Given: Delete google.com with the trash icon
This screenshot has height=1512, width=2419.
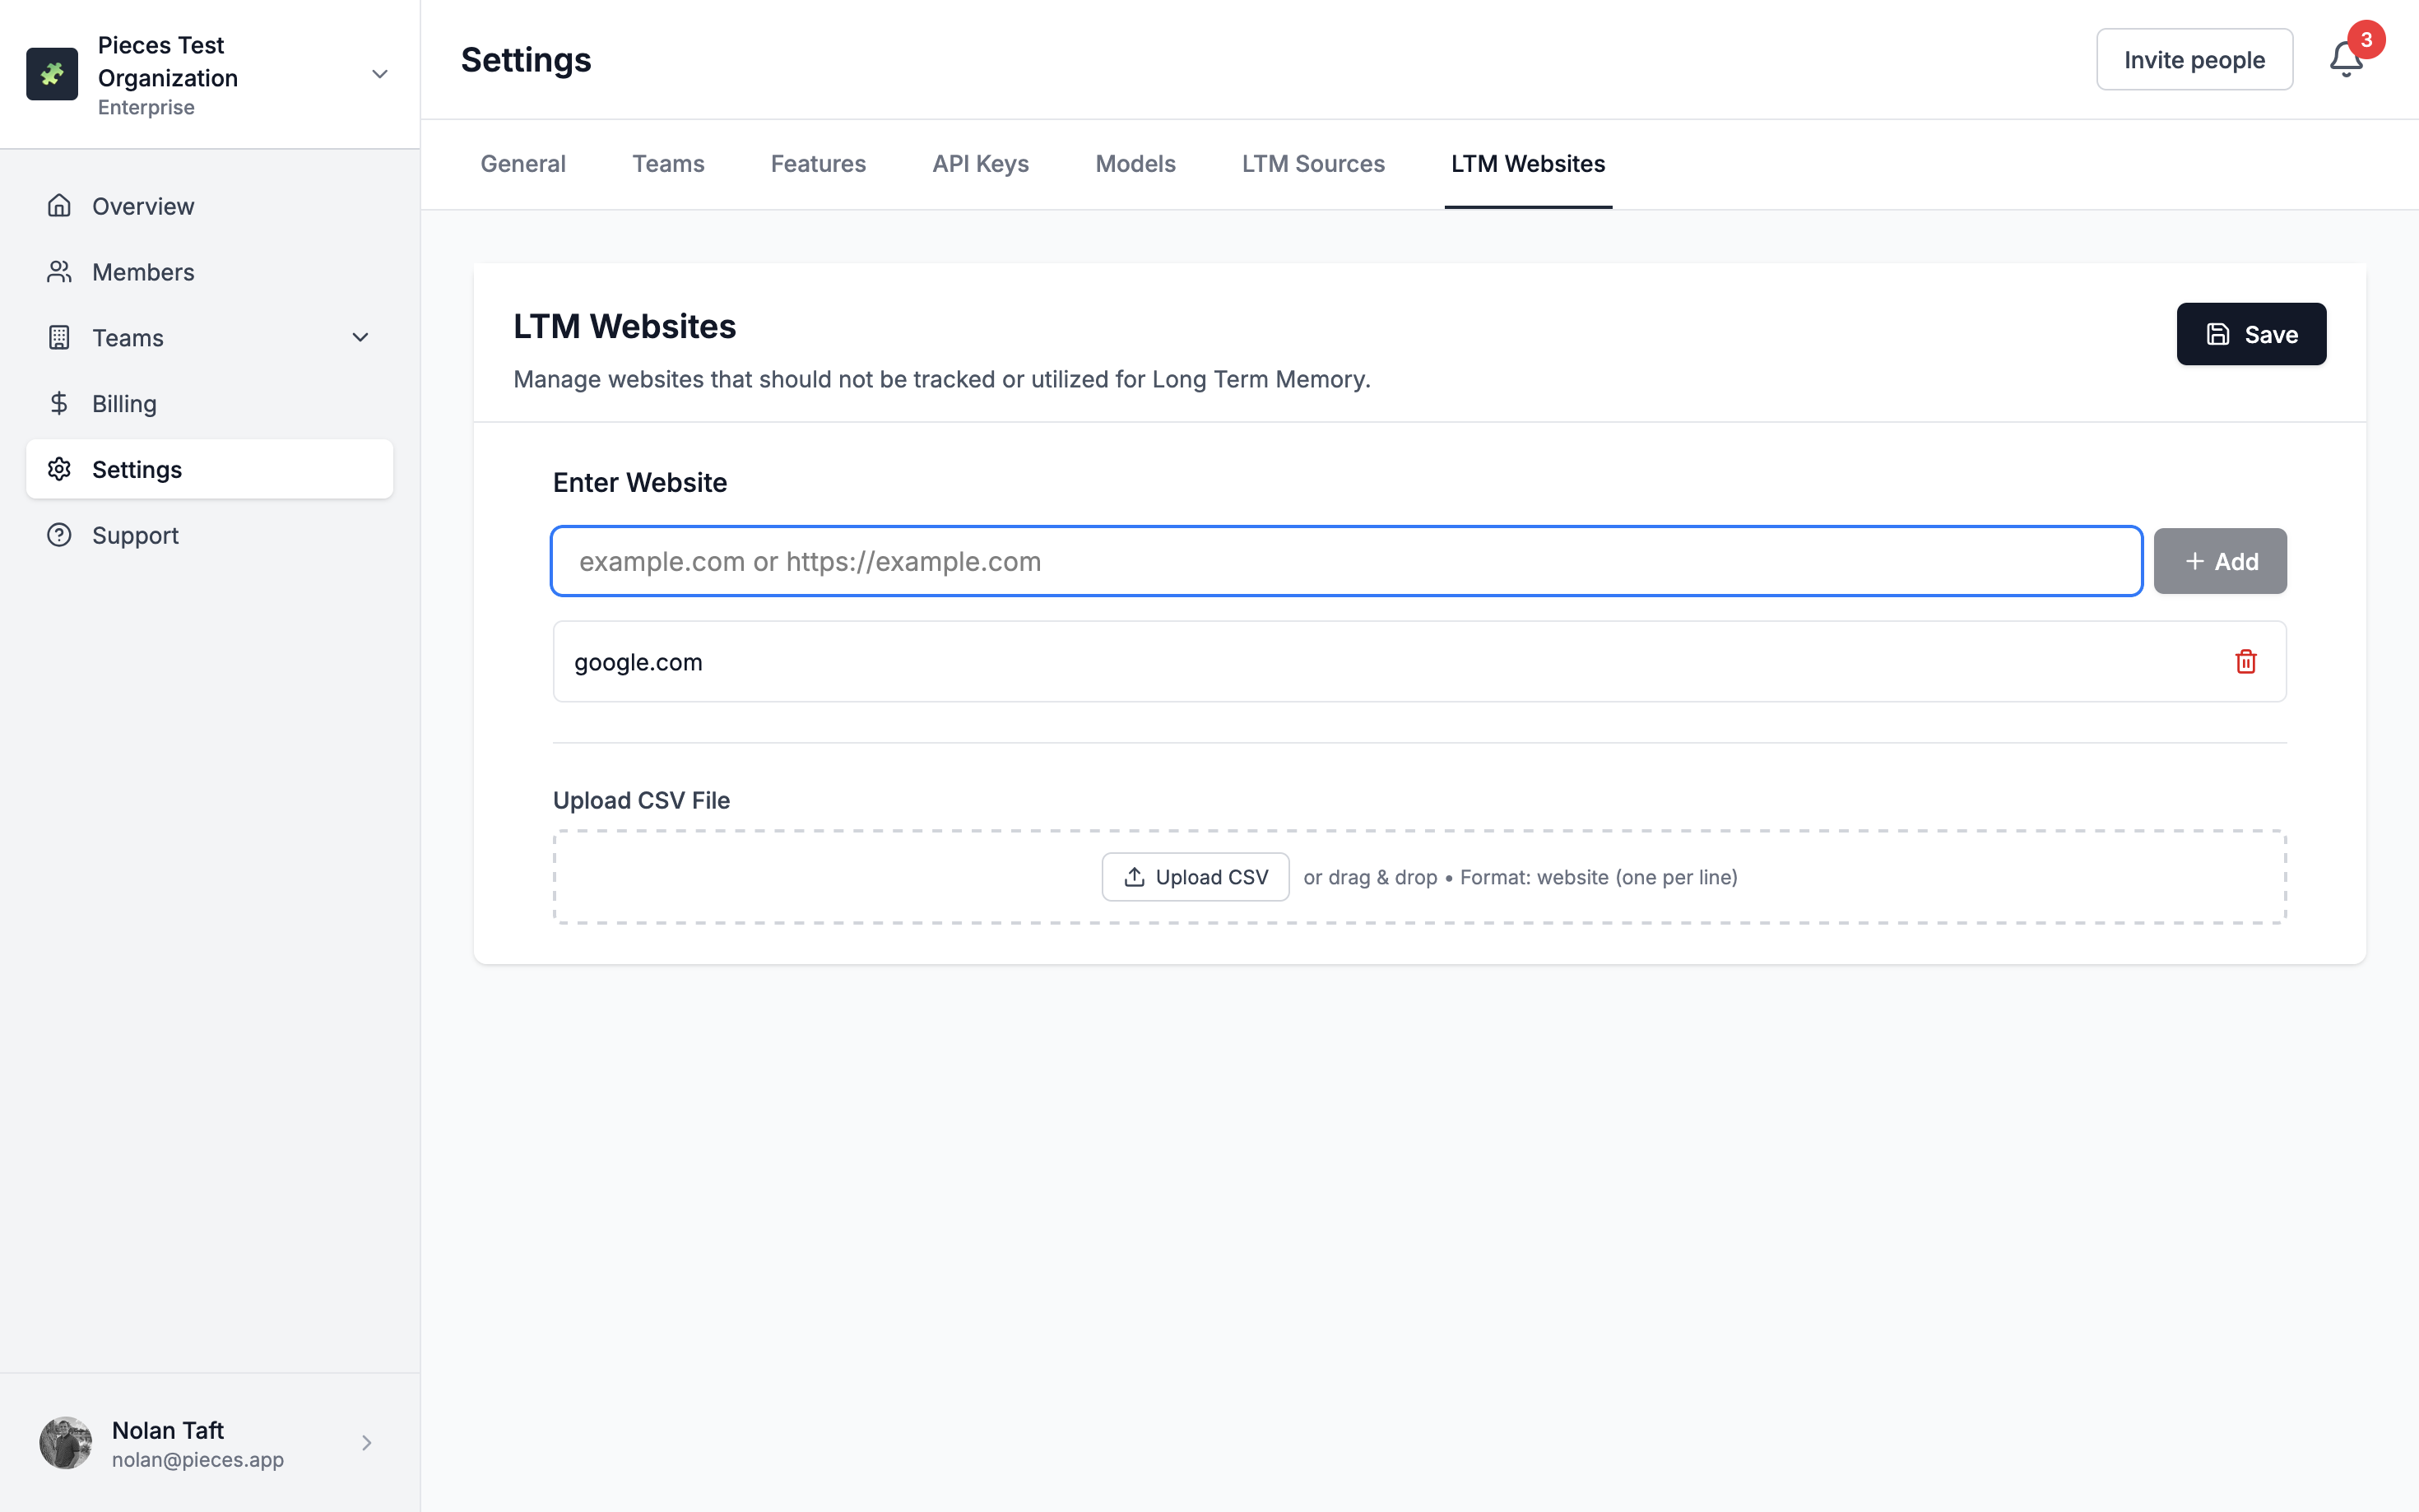Looking at the screenshot, I should pos(2245,662).
